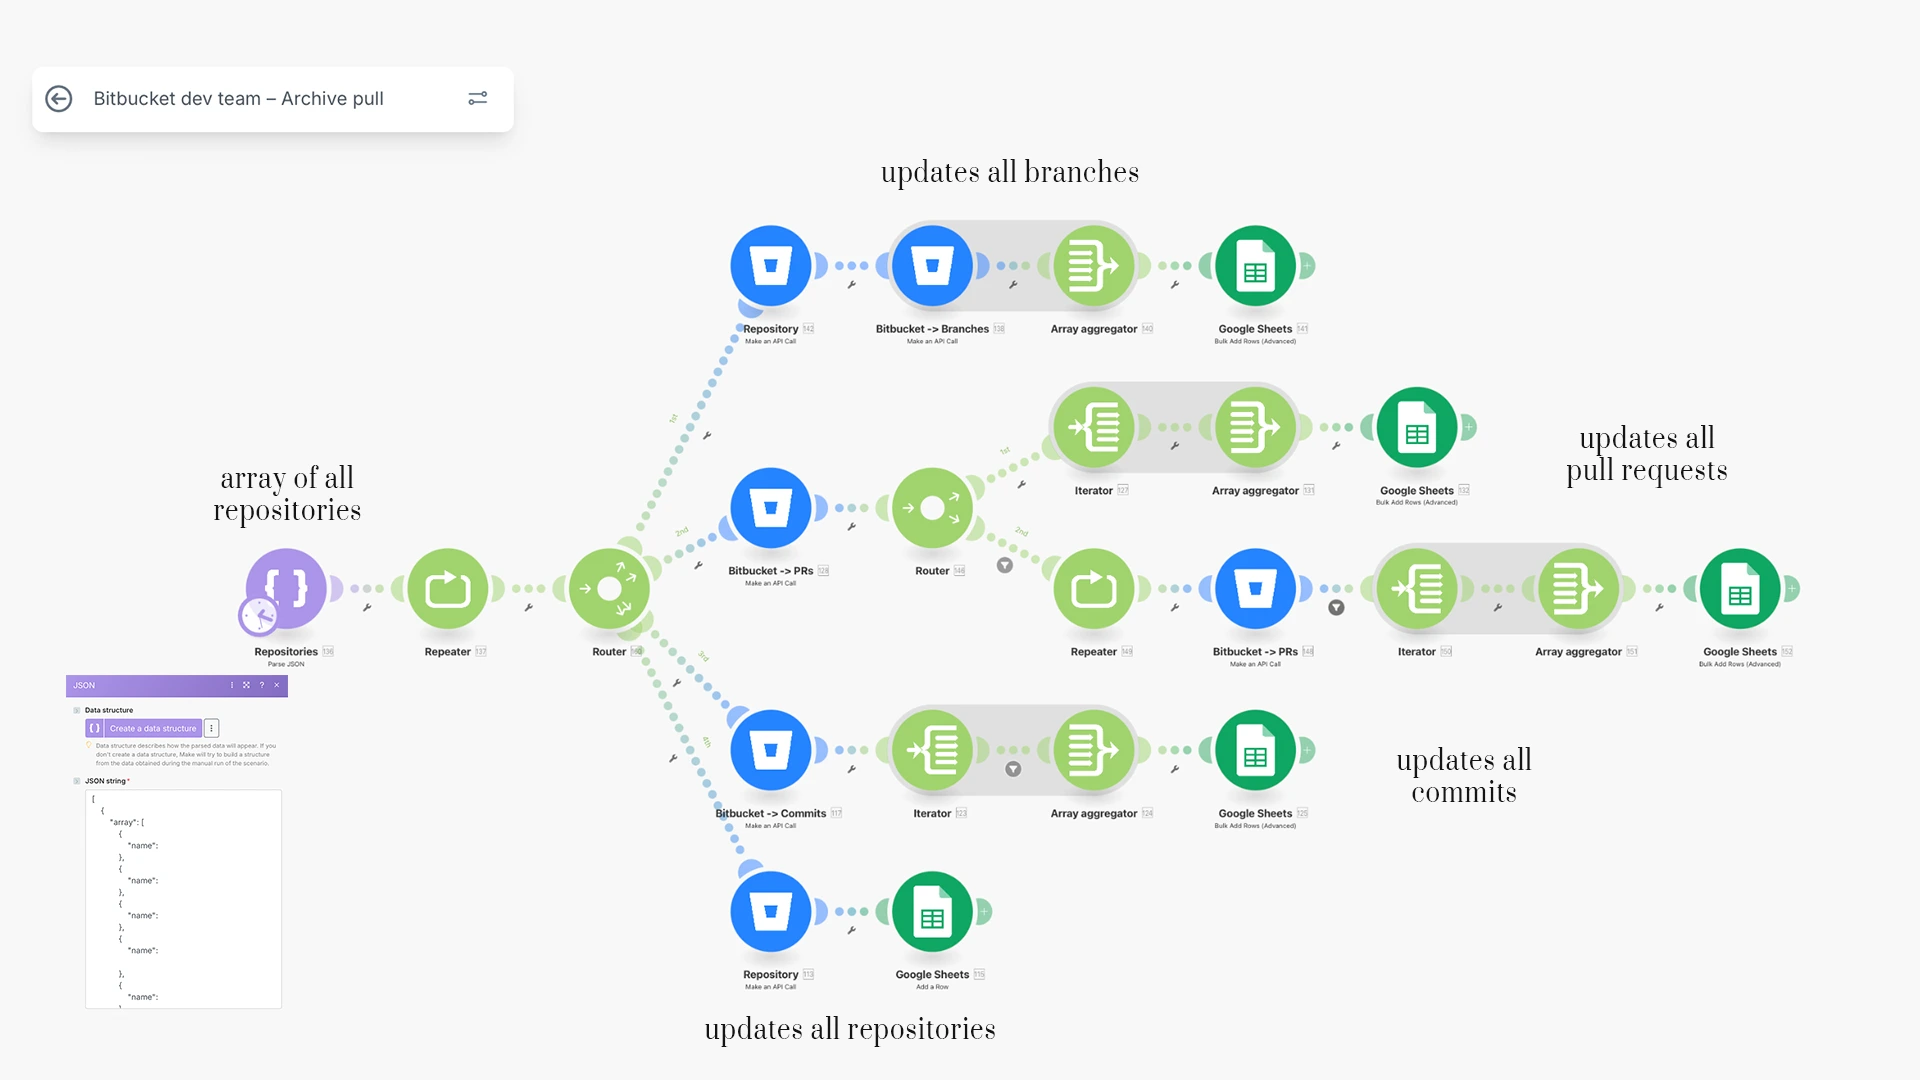Toggle the JSON string map switch

(x=77, y=781)
